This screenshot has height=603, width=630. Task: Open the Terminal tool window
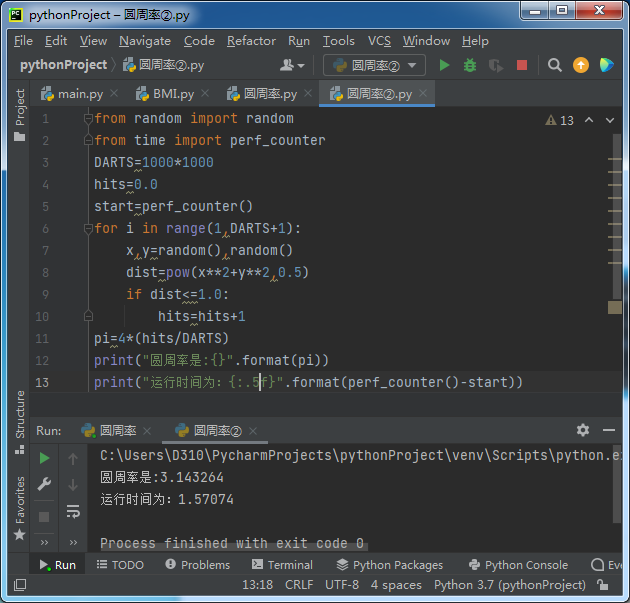point(282,564)
